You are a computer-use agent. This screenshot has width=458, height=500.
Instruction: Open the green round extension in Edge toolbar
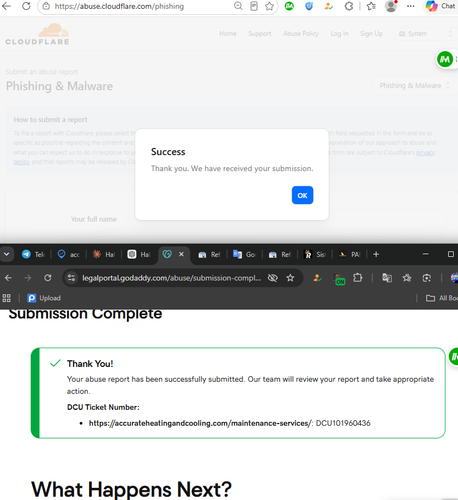point(289,6)
